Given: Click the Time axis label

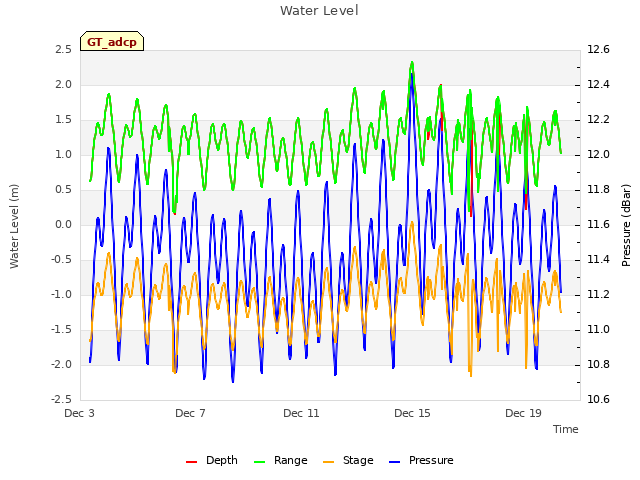Looking at the screenshot, I should [566, 429].
